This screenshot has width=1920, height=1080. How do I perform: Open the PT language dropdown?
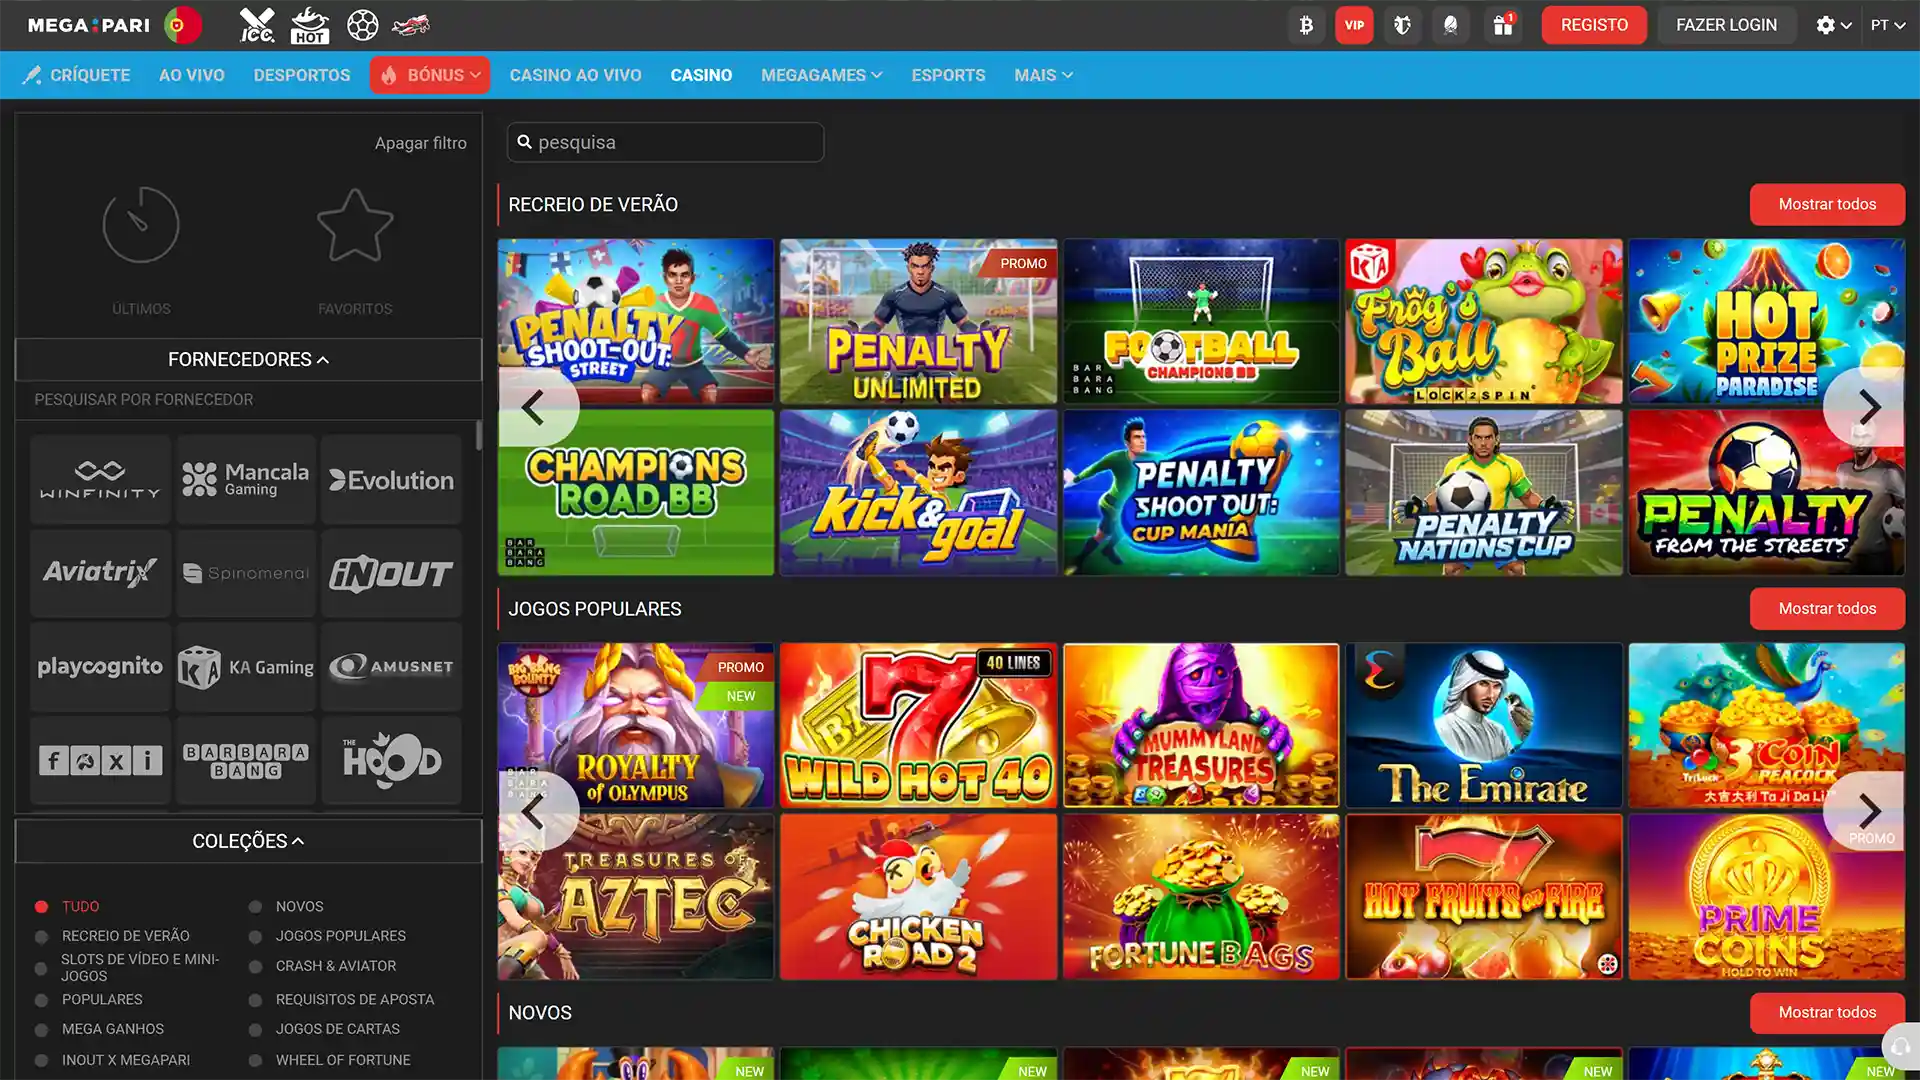1888,25
